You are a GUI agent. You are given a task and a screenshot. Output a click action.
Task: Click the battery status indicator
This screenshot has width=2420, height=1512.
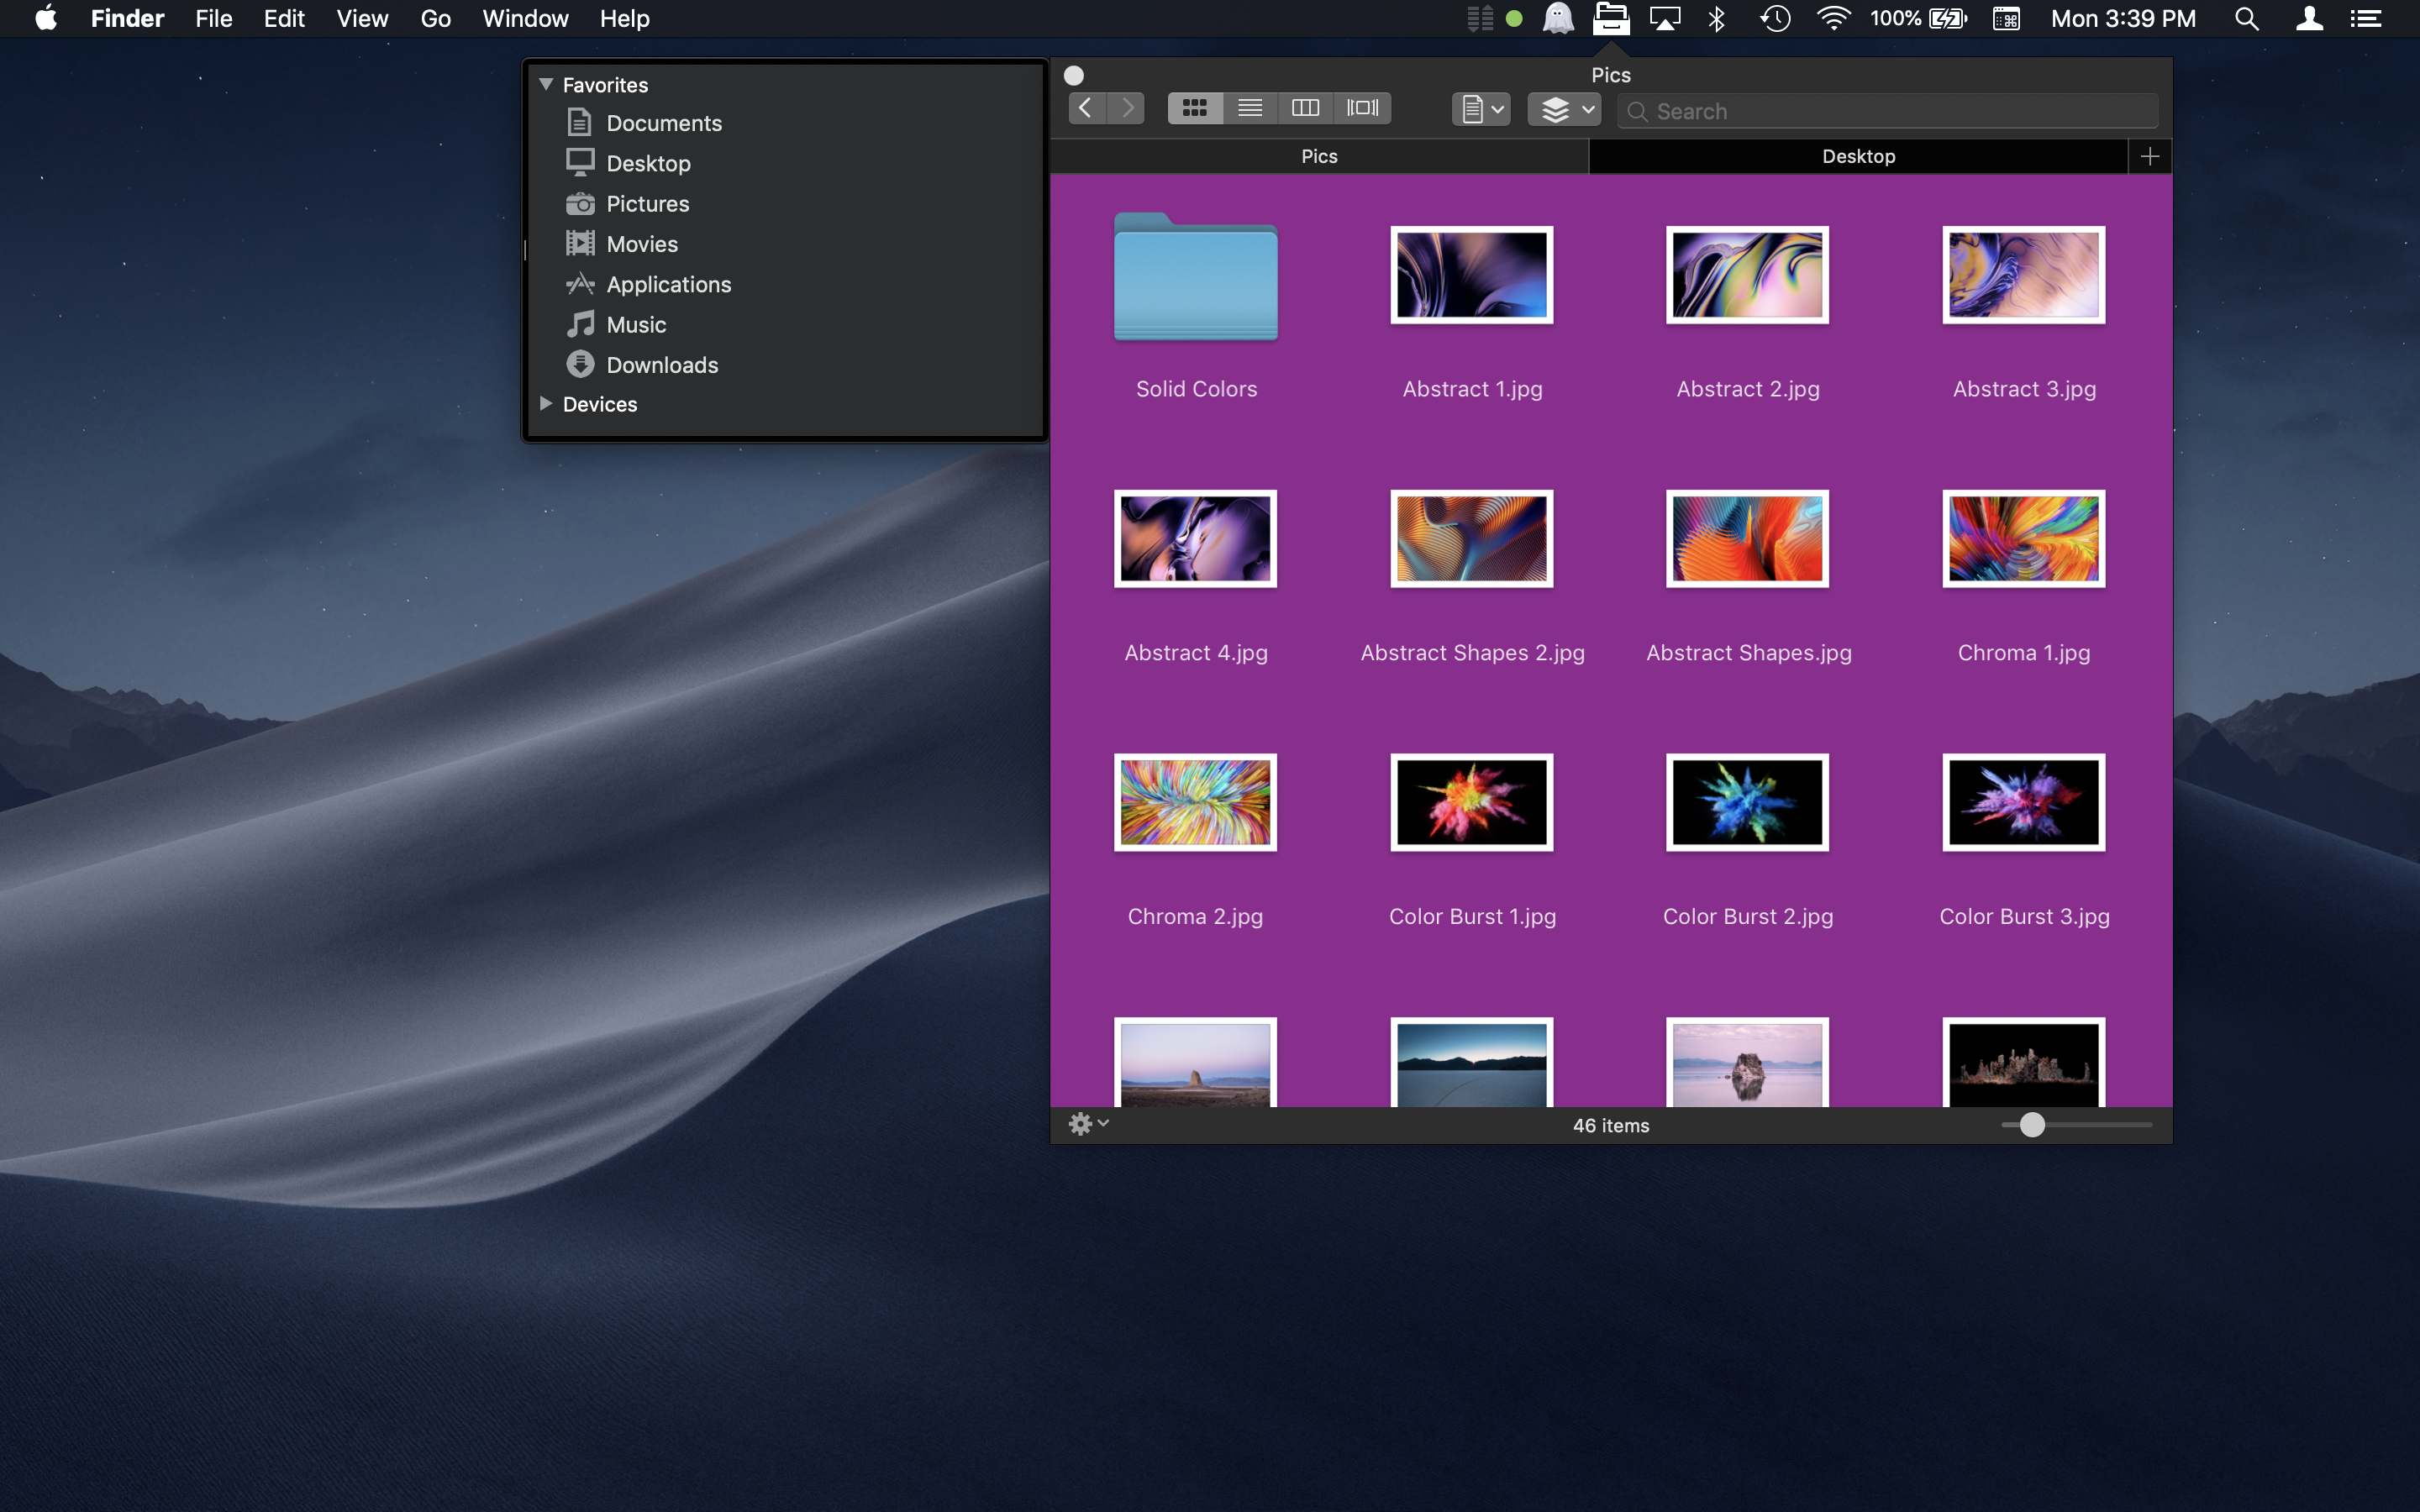1919,18
